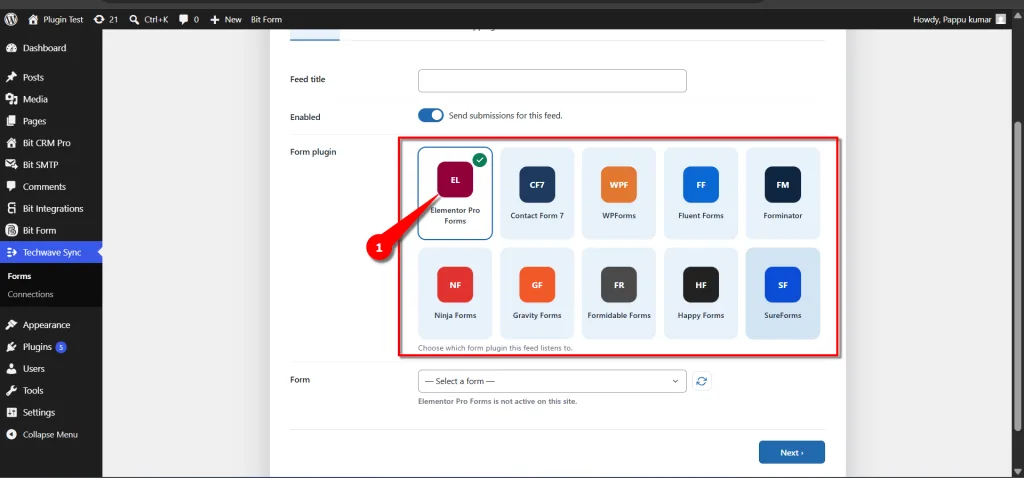The height and width of the screenshot is (478, 1024).
Task: Select the Contact Form 7 CF7 icon
Action: 537,185
